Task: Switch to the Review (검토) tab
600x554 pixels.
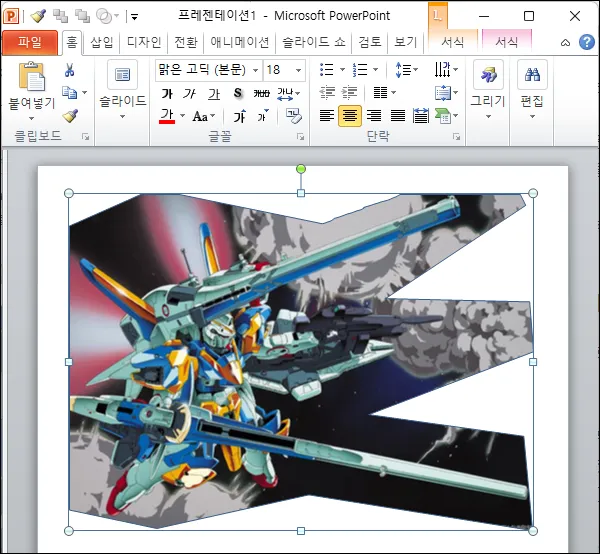Action: tap(370, 42)
